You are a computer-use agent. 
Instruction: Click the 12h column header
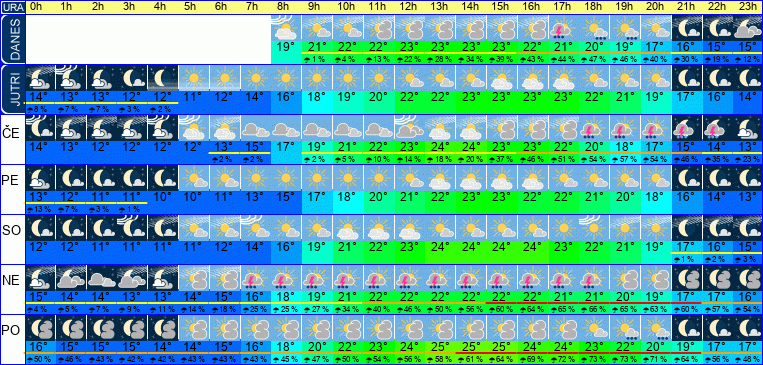pyautogui.click(x=409, y=7)
